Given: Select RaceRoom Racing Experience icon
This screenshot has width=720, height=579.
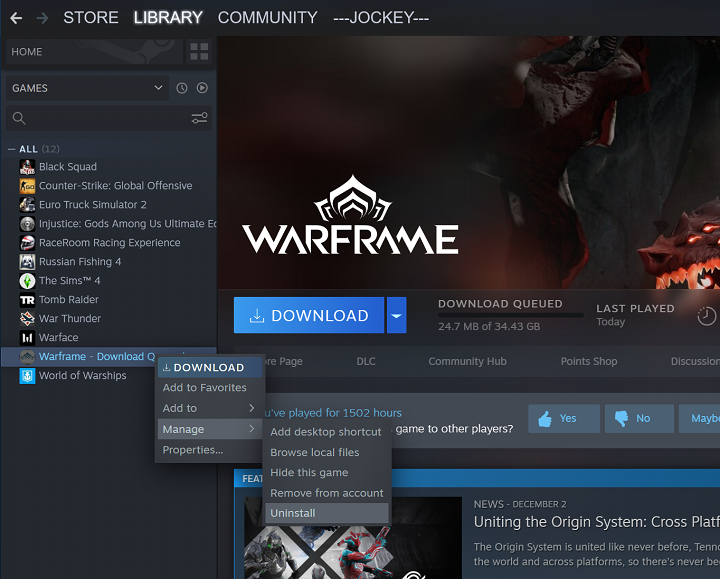Looking at the screenshot, I should [x=27, y=242].
